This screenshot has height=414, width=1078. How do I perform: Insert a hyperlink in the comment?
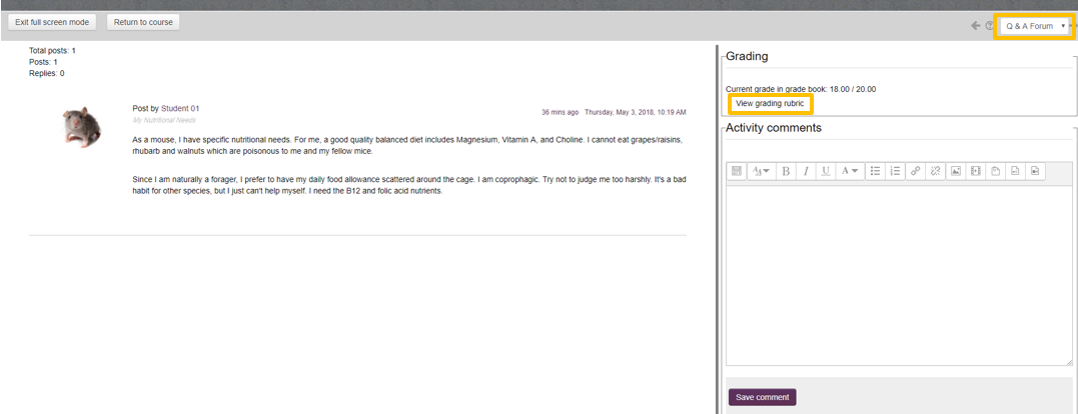coord(916,171)
